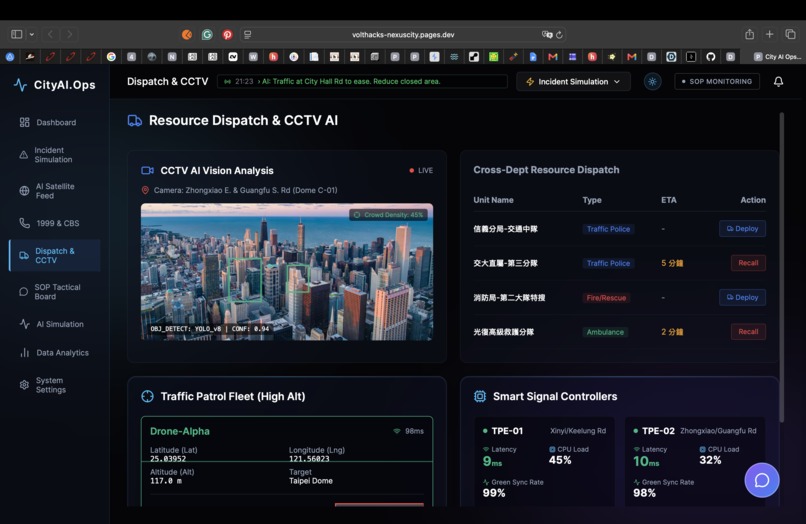Switch to the City AI Ops tab

pos(777,57)
